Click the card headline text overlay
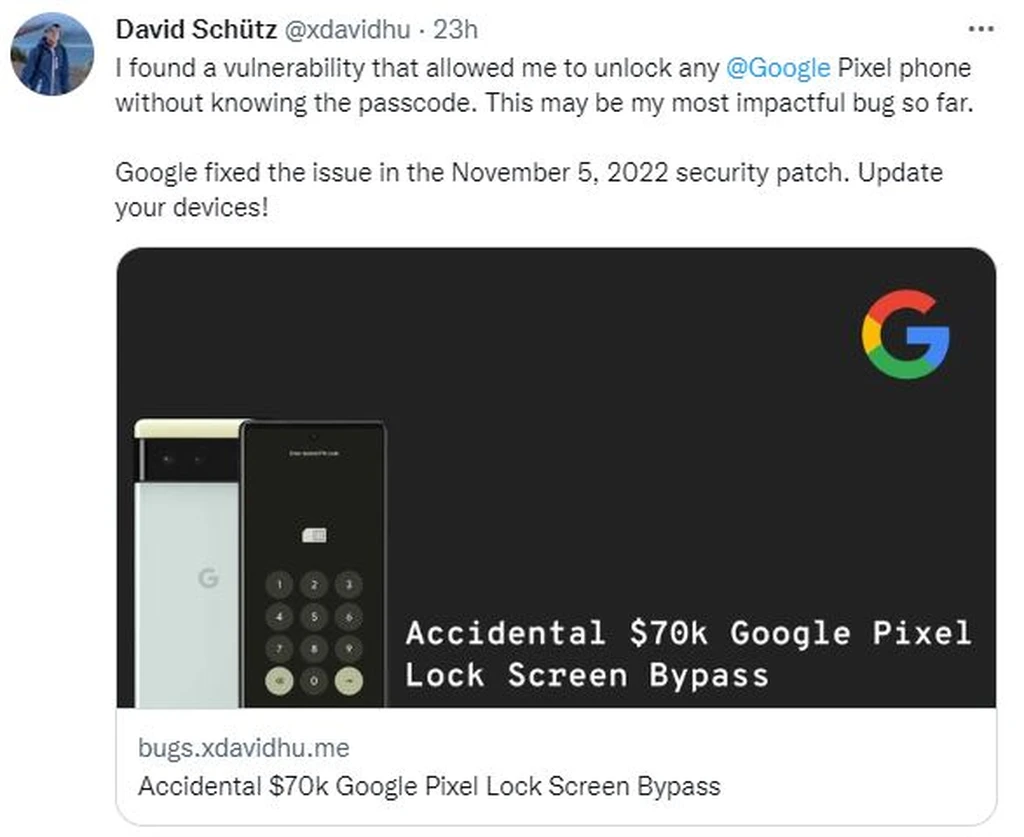1024x837 pixels. (688, 654)
